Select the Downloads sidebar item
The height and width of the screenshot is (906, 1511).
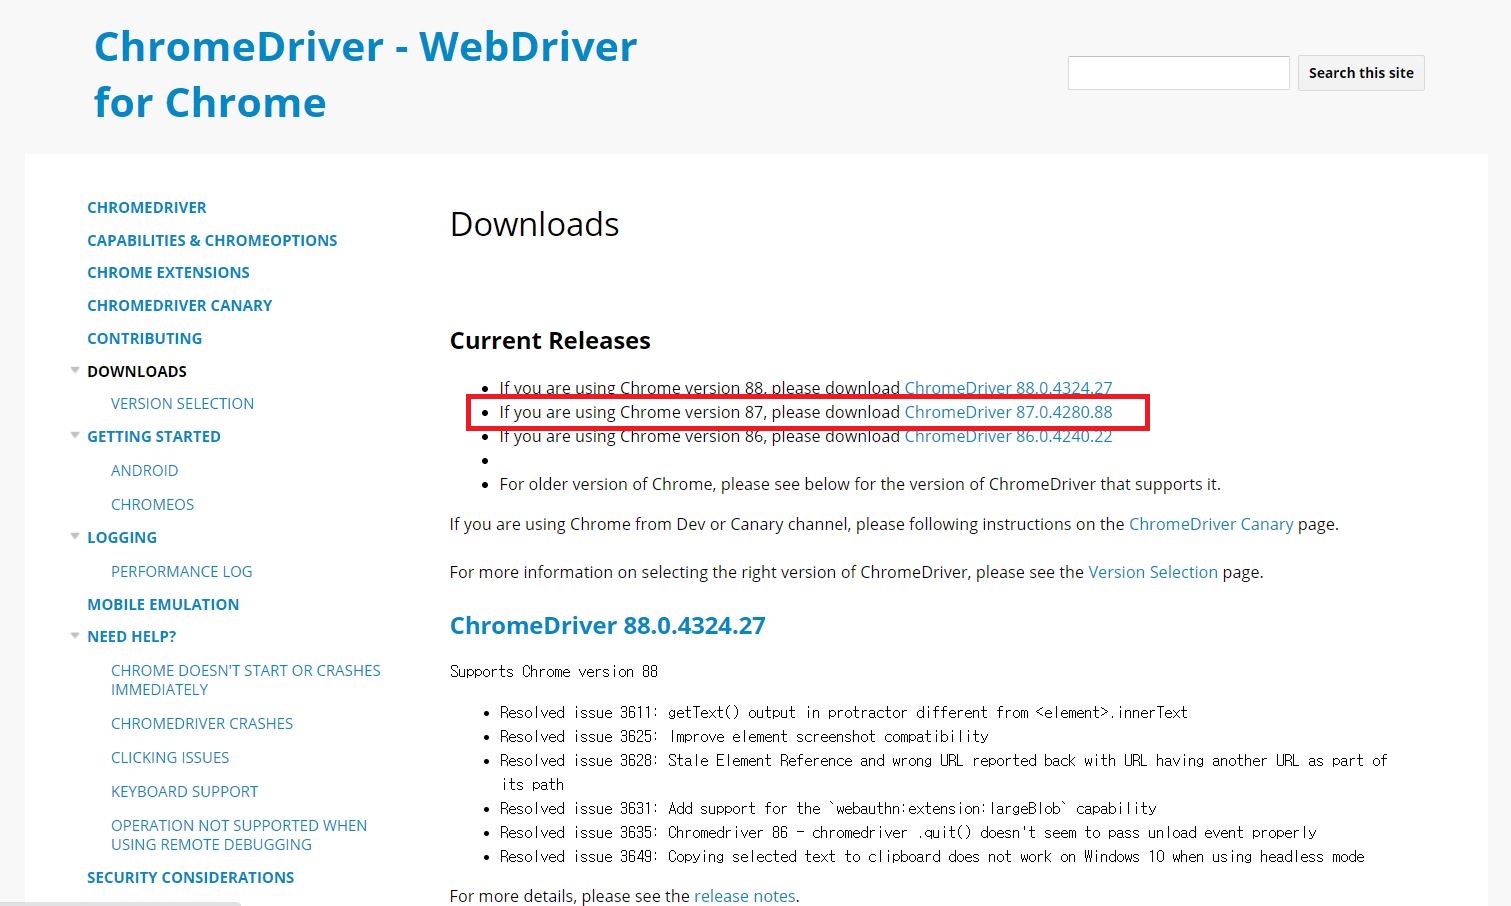pos(137,371)
